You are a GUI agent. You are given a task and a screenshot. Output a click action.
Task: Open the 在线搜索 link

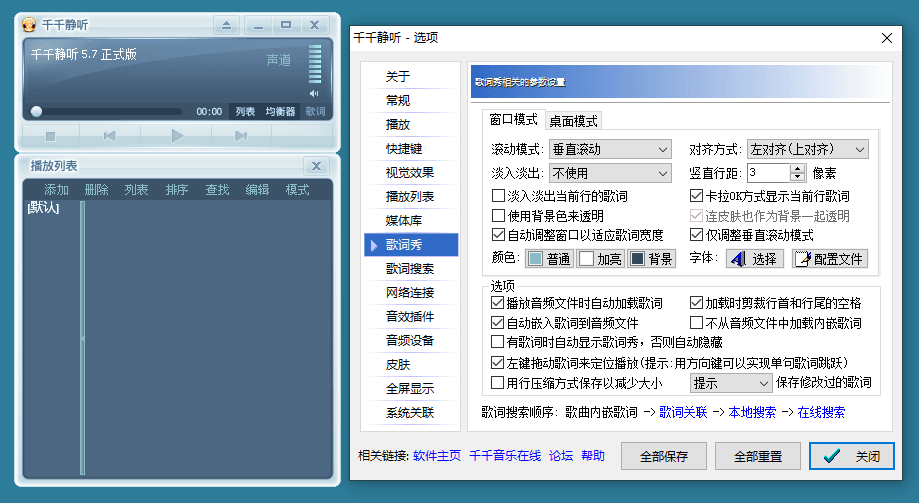click(x=821, y=412)
